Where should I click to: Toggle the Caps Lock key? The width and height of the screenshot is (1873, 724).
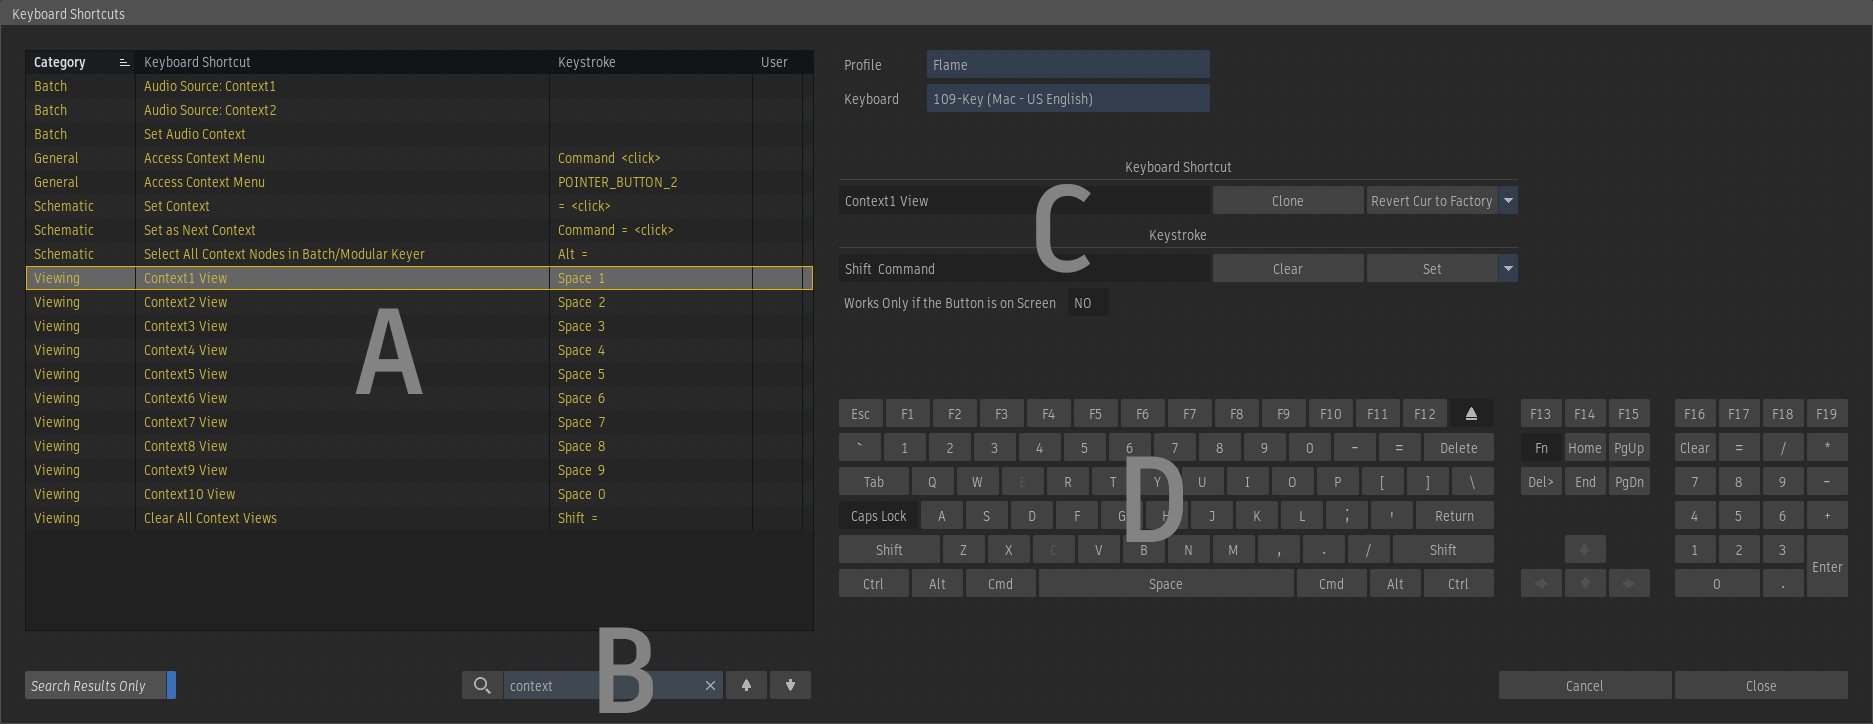coord(878,516)
